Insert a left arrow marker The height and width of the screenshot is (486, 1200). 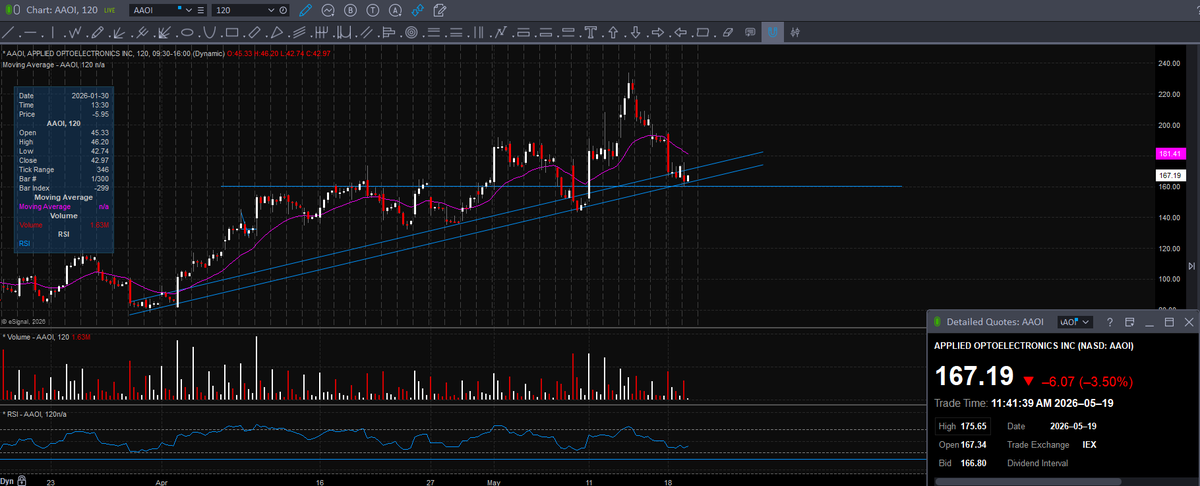pyautogui.click(x=680, y=33)
